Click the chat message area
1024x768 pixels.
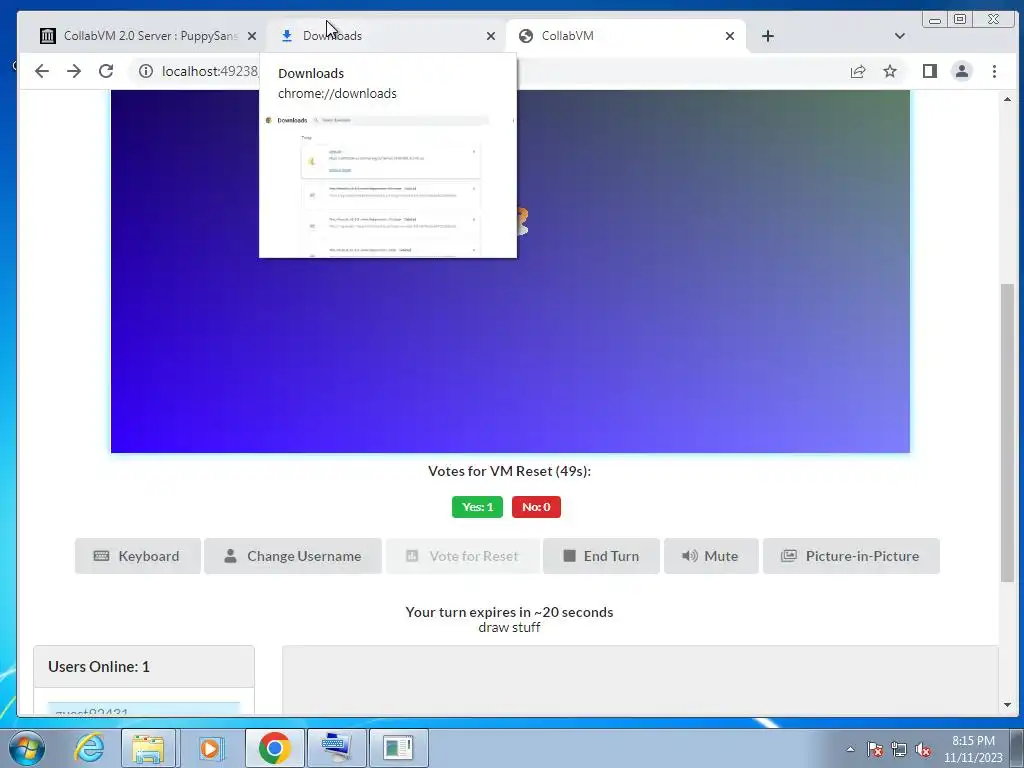click(x=640, y=680)
